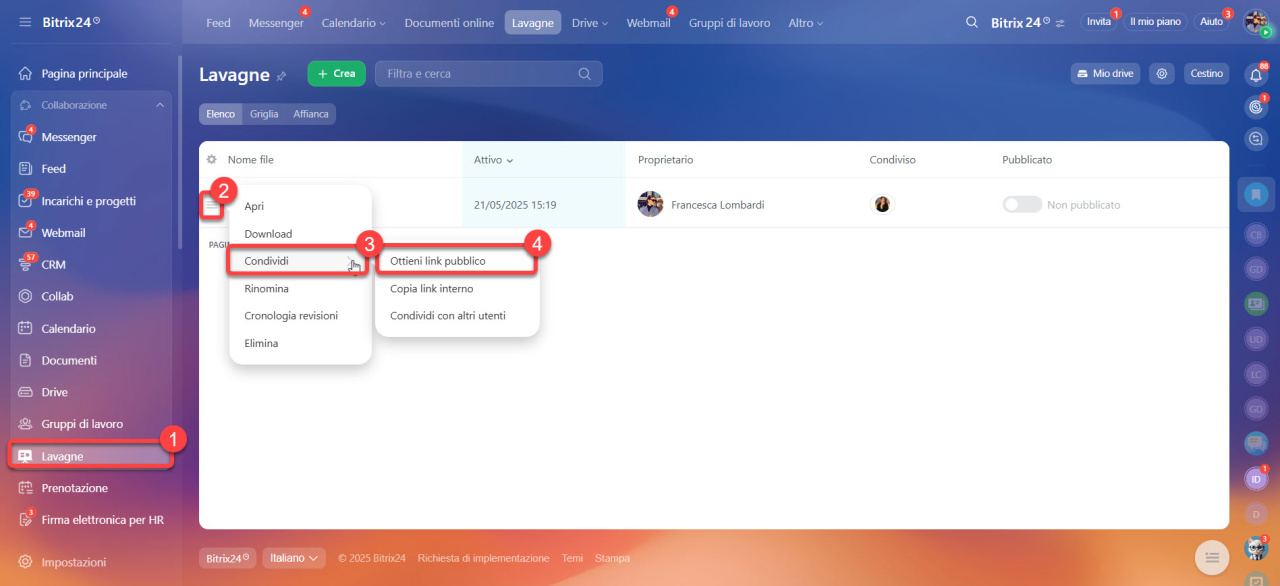
Task: Expand the Calendario top menu dropdown
Action: (354, 23)
